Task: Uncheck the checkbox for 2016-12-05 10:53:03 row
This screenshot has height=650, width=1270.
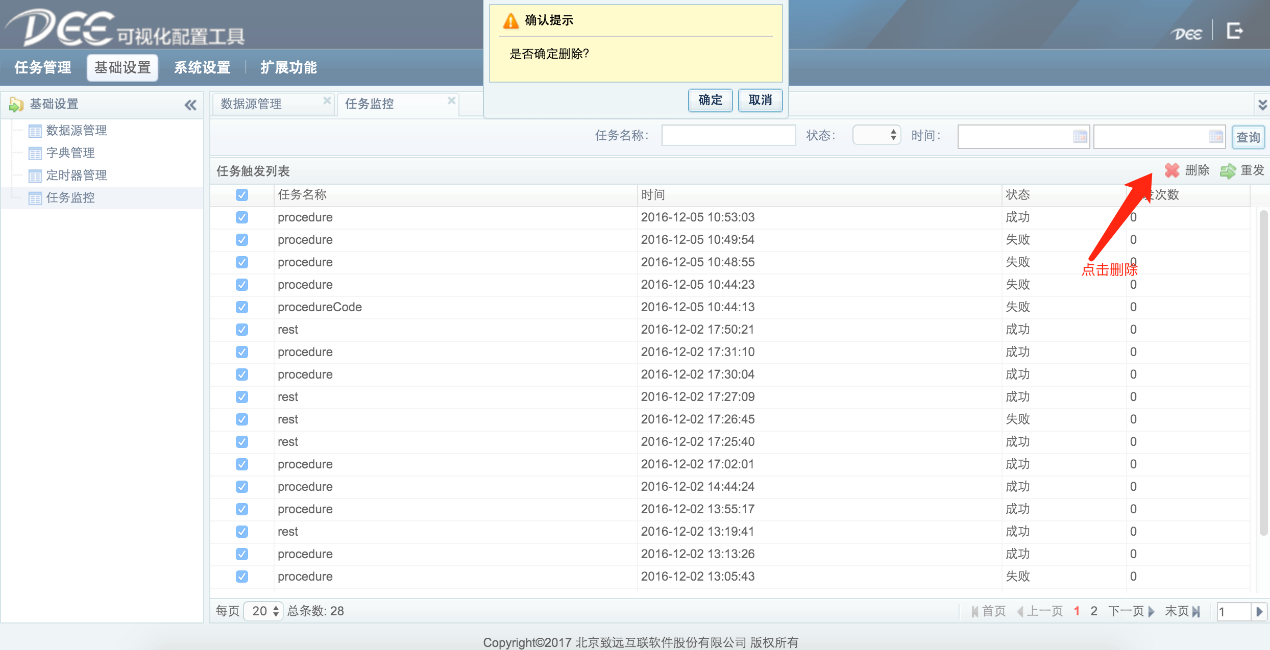Action: 242,217
